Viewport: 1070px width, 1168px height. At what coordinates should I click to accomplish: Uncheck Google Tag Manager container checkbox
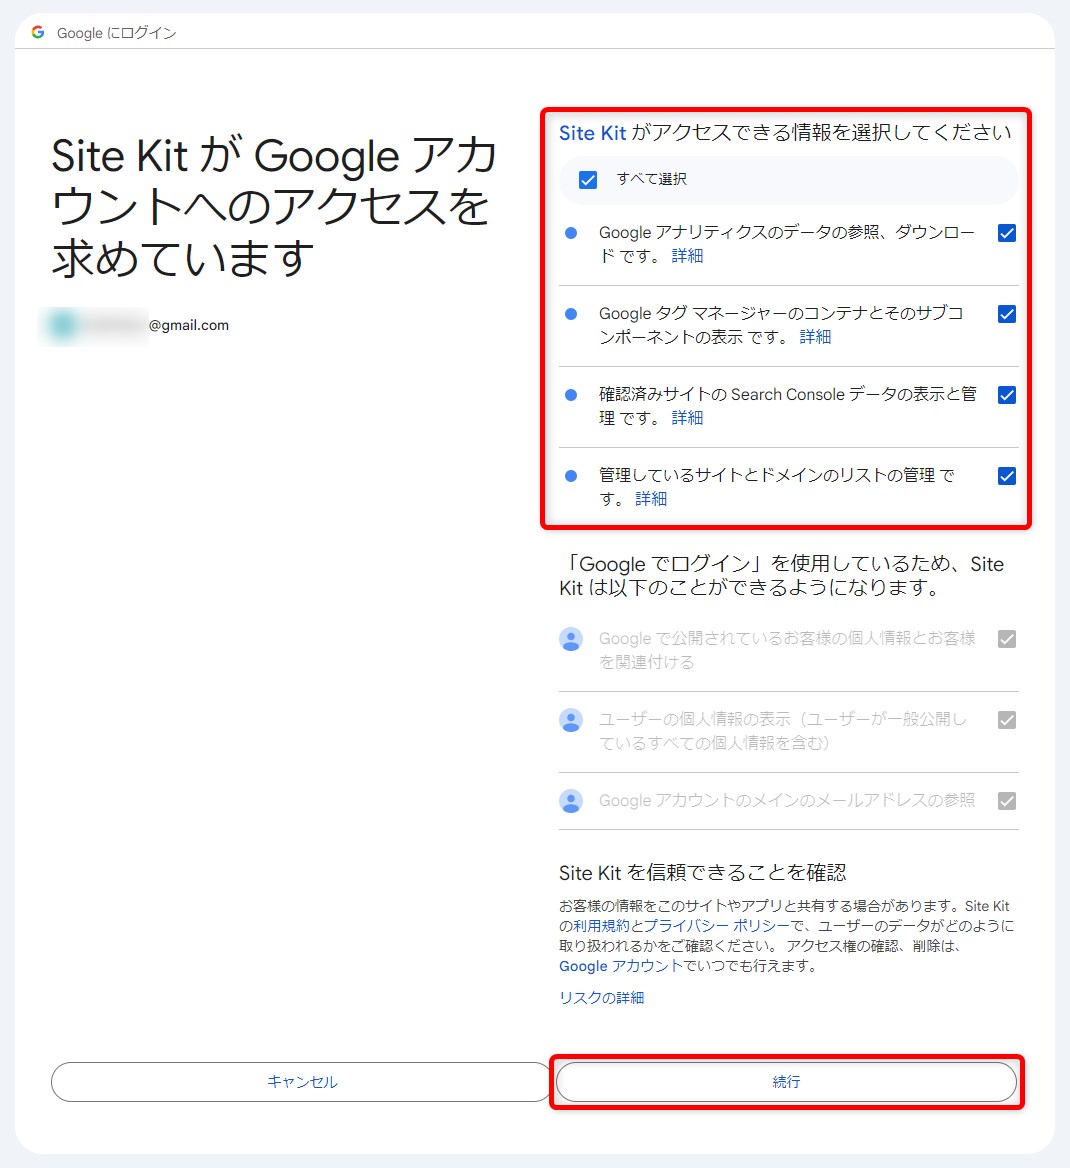click(x=1007, y=314)
